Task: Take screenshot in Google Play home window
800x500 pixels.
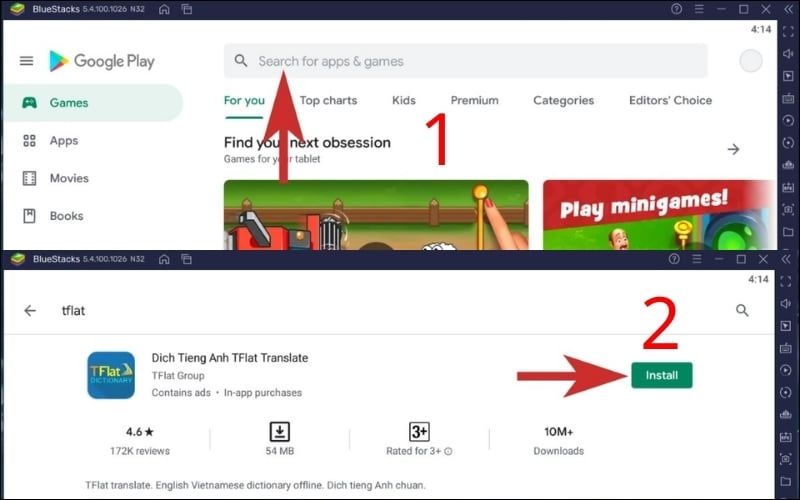Action: [x=788, y=209]
